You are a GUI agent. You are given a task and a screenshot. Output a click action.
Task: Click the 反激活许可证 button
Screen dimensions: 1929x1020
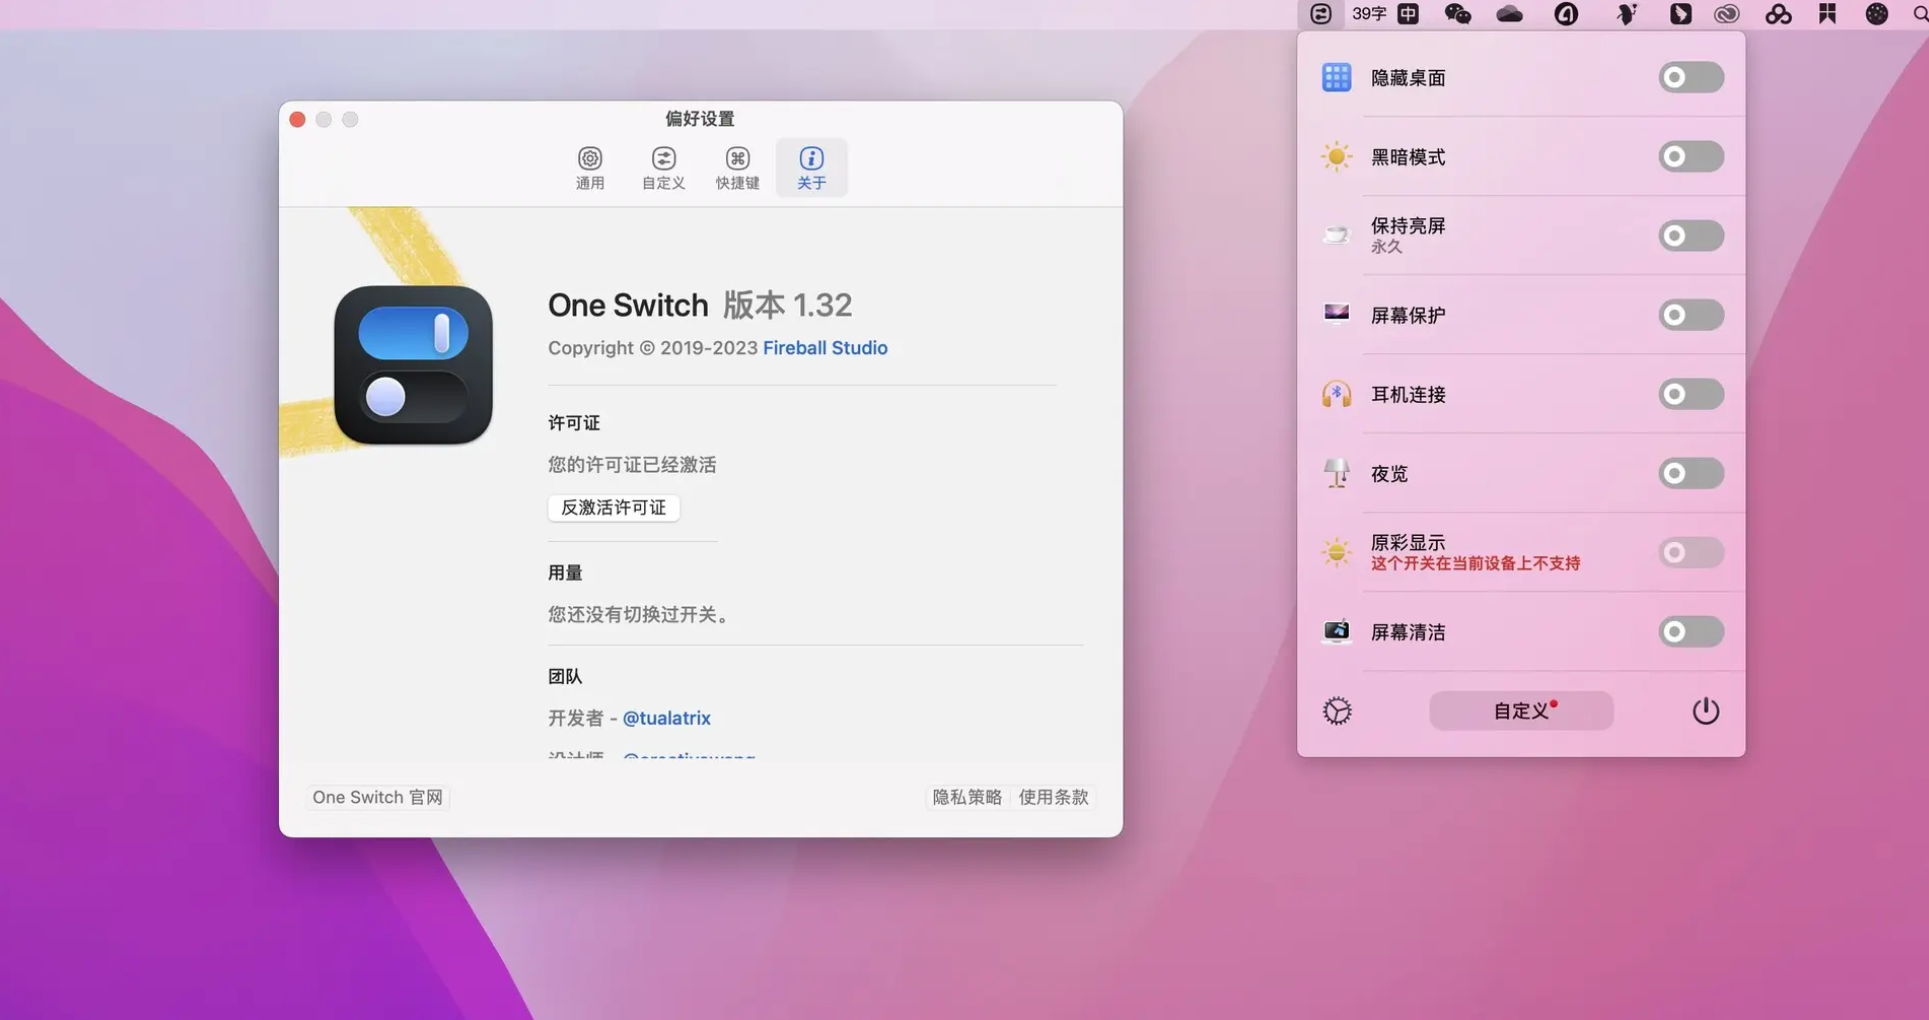tap(613, 507)
